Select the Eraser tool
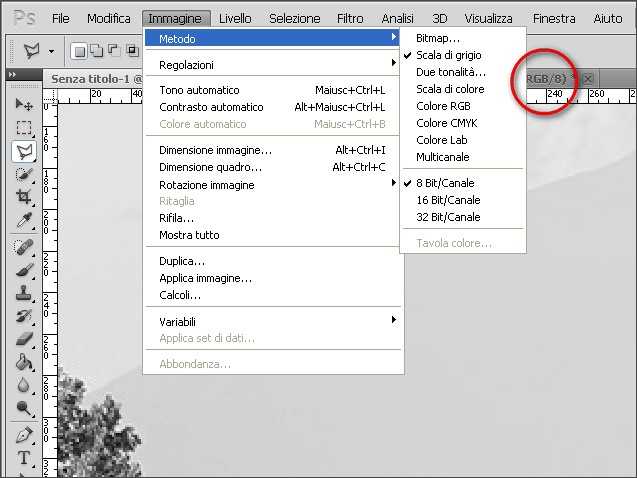This screenshot has width=637, height=478. tap(24, 340)
